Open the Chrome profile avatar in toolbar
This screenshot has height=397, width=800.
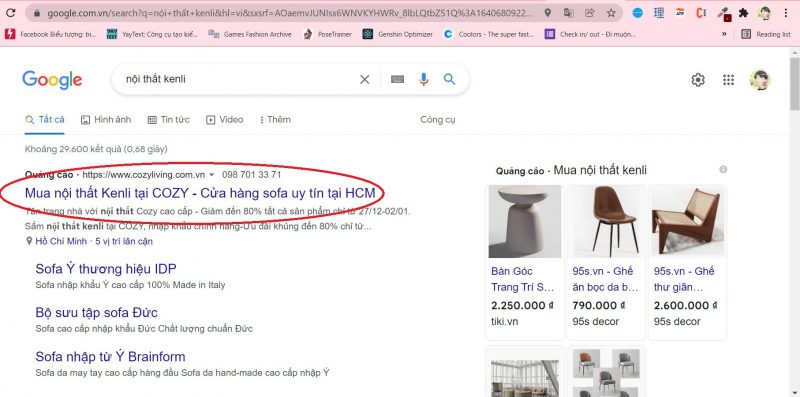[764, 13]
